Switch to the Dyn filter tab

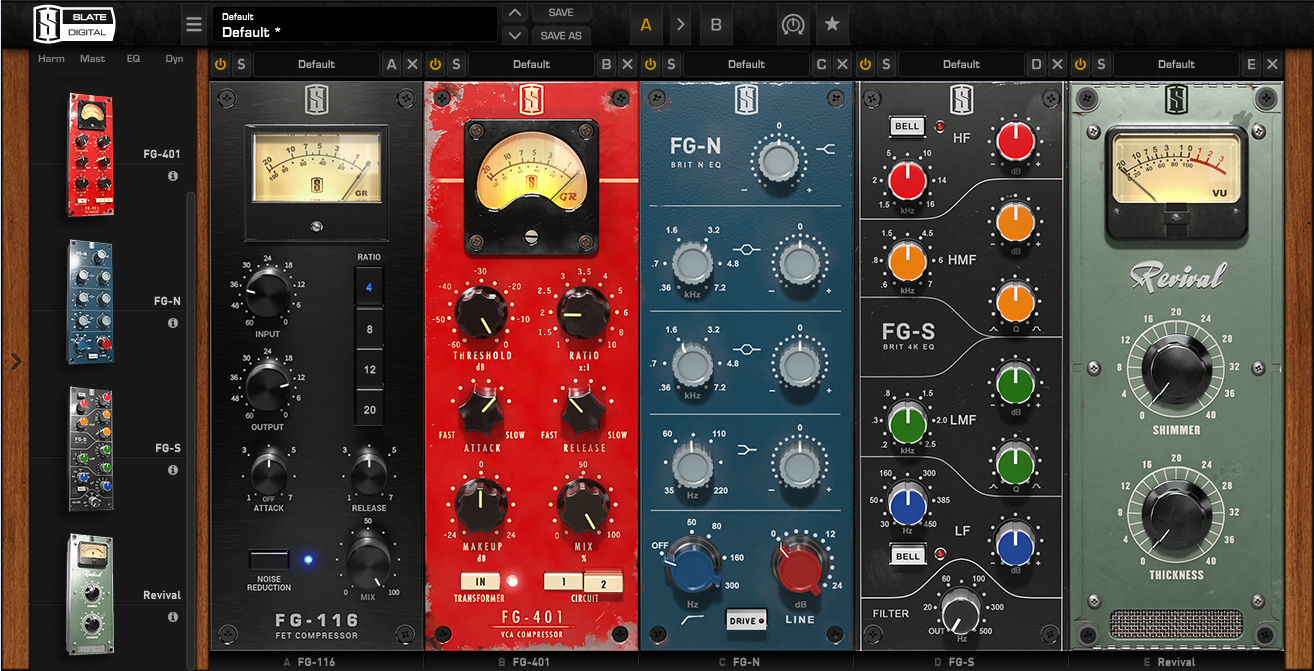[x=174, y=58]
